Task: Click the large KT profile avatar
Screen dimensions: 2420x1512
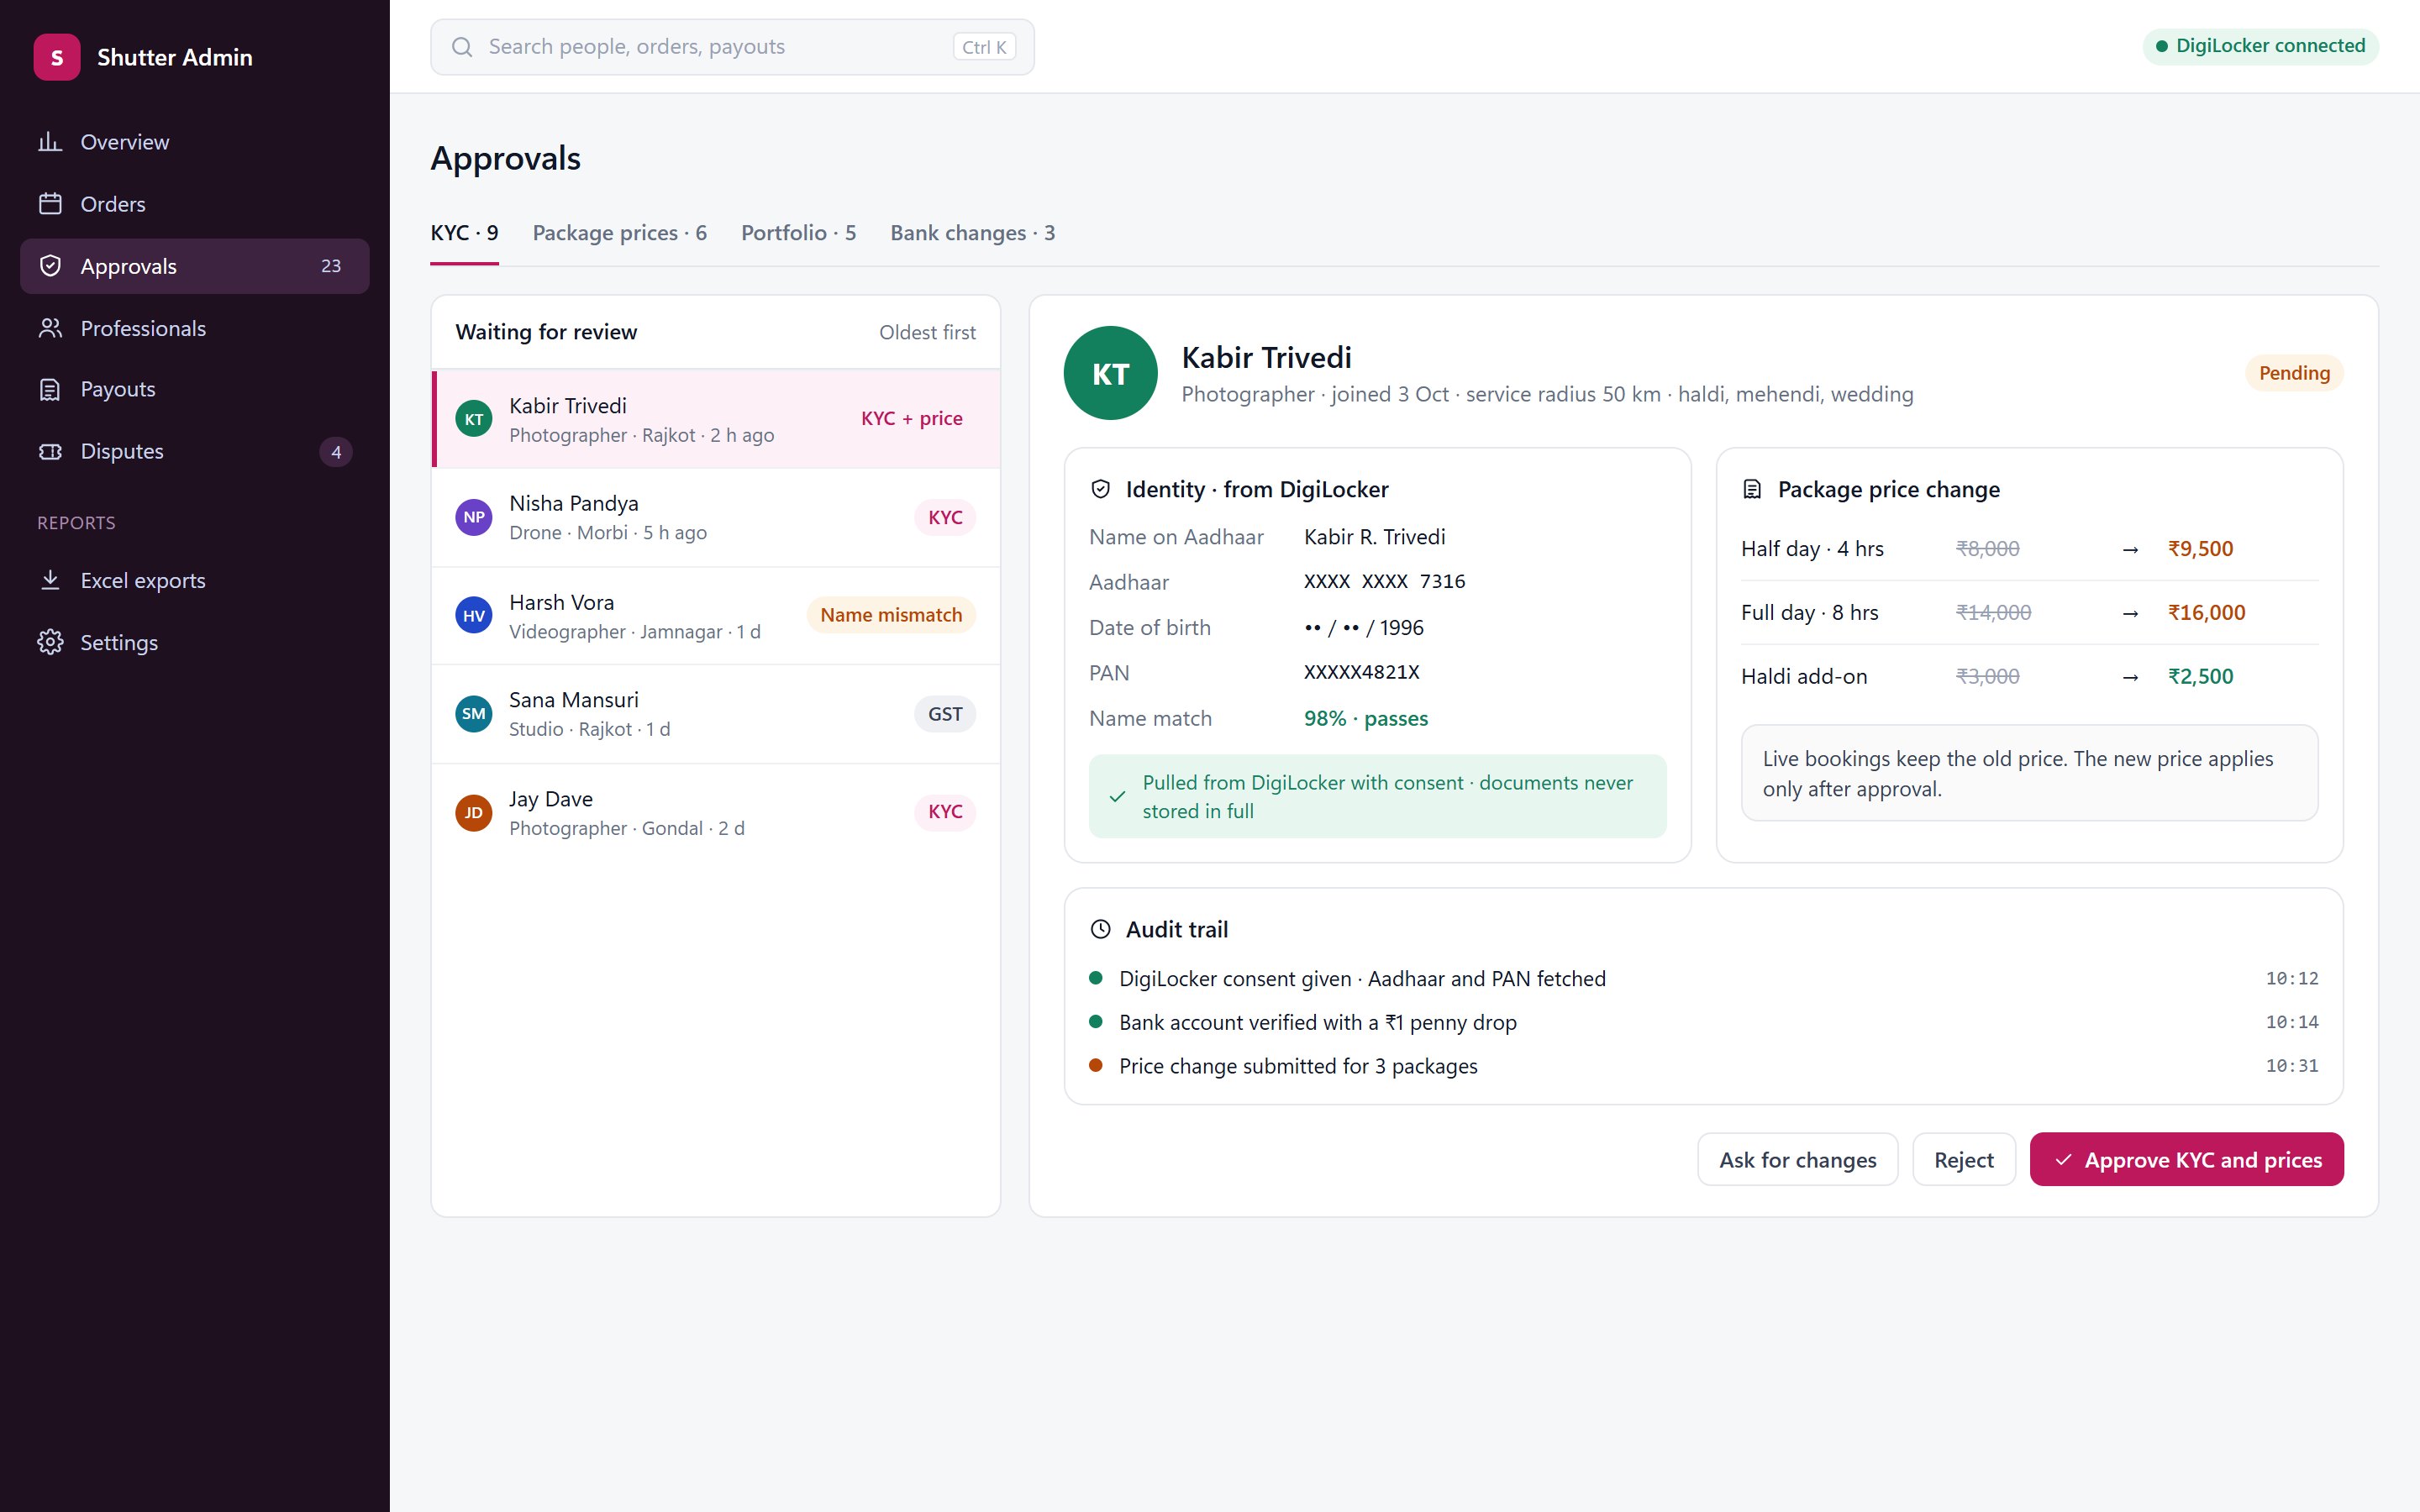Action: pyautogui.click(x=1110, y=373)
